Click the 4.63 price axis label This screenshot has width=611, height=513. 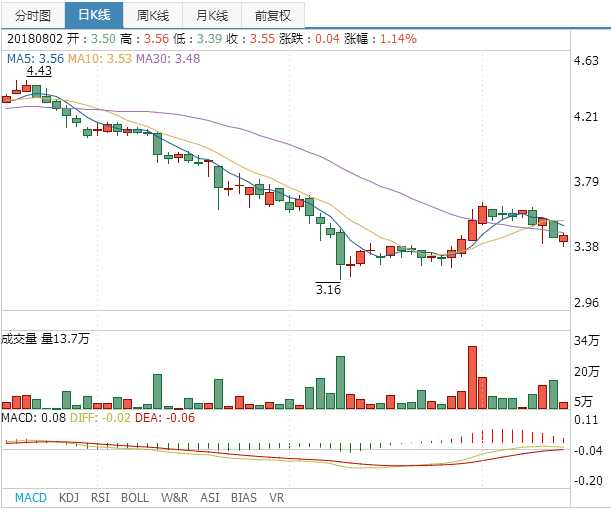(586, 60)
